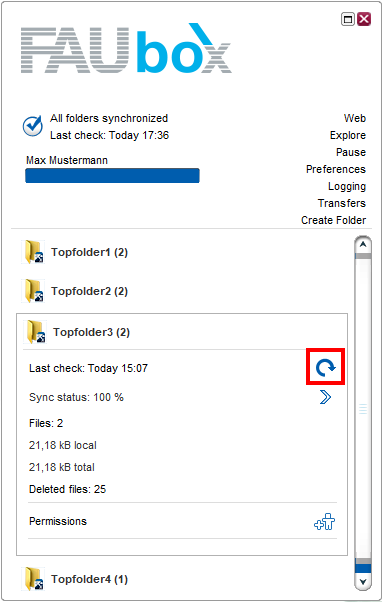The image size is (382, 602).
Task: Click the double chevron beside Sync status
Action: (x=325, y=397)
